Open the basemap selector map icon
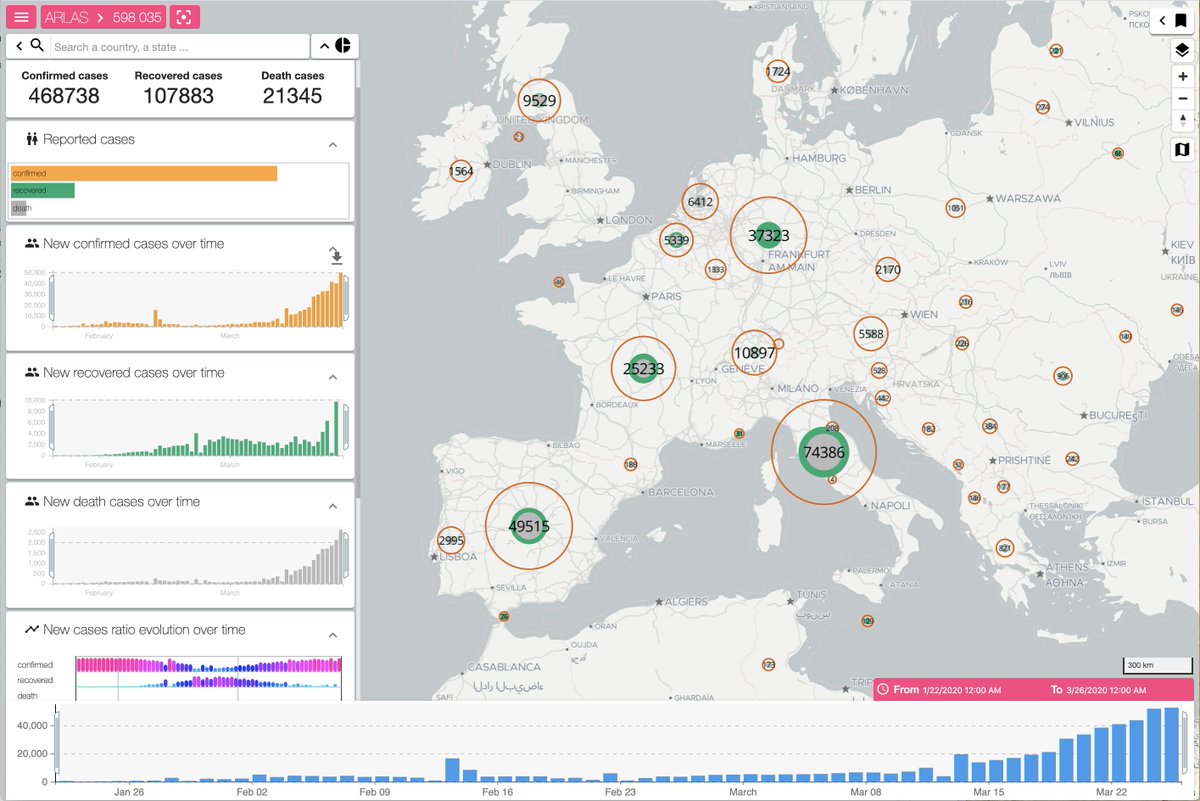Viewport: 1200px width, 801px height. point(1181,148)
